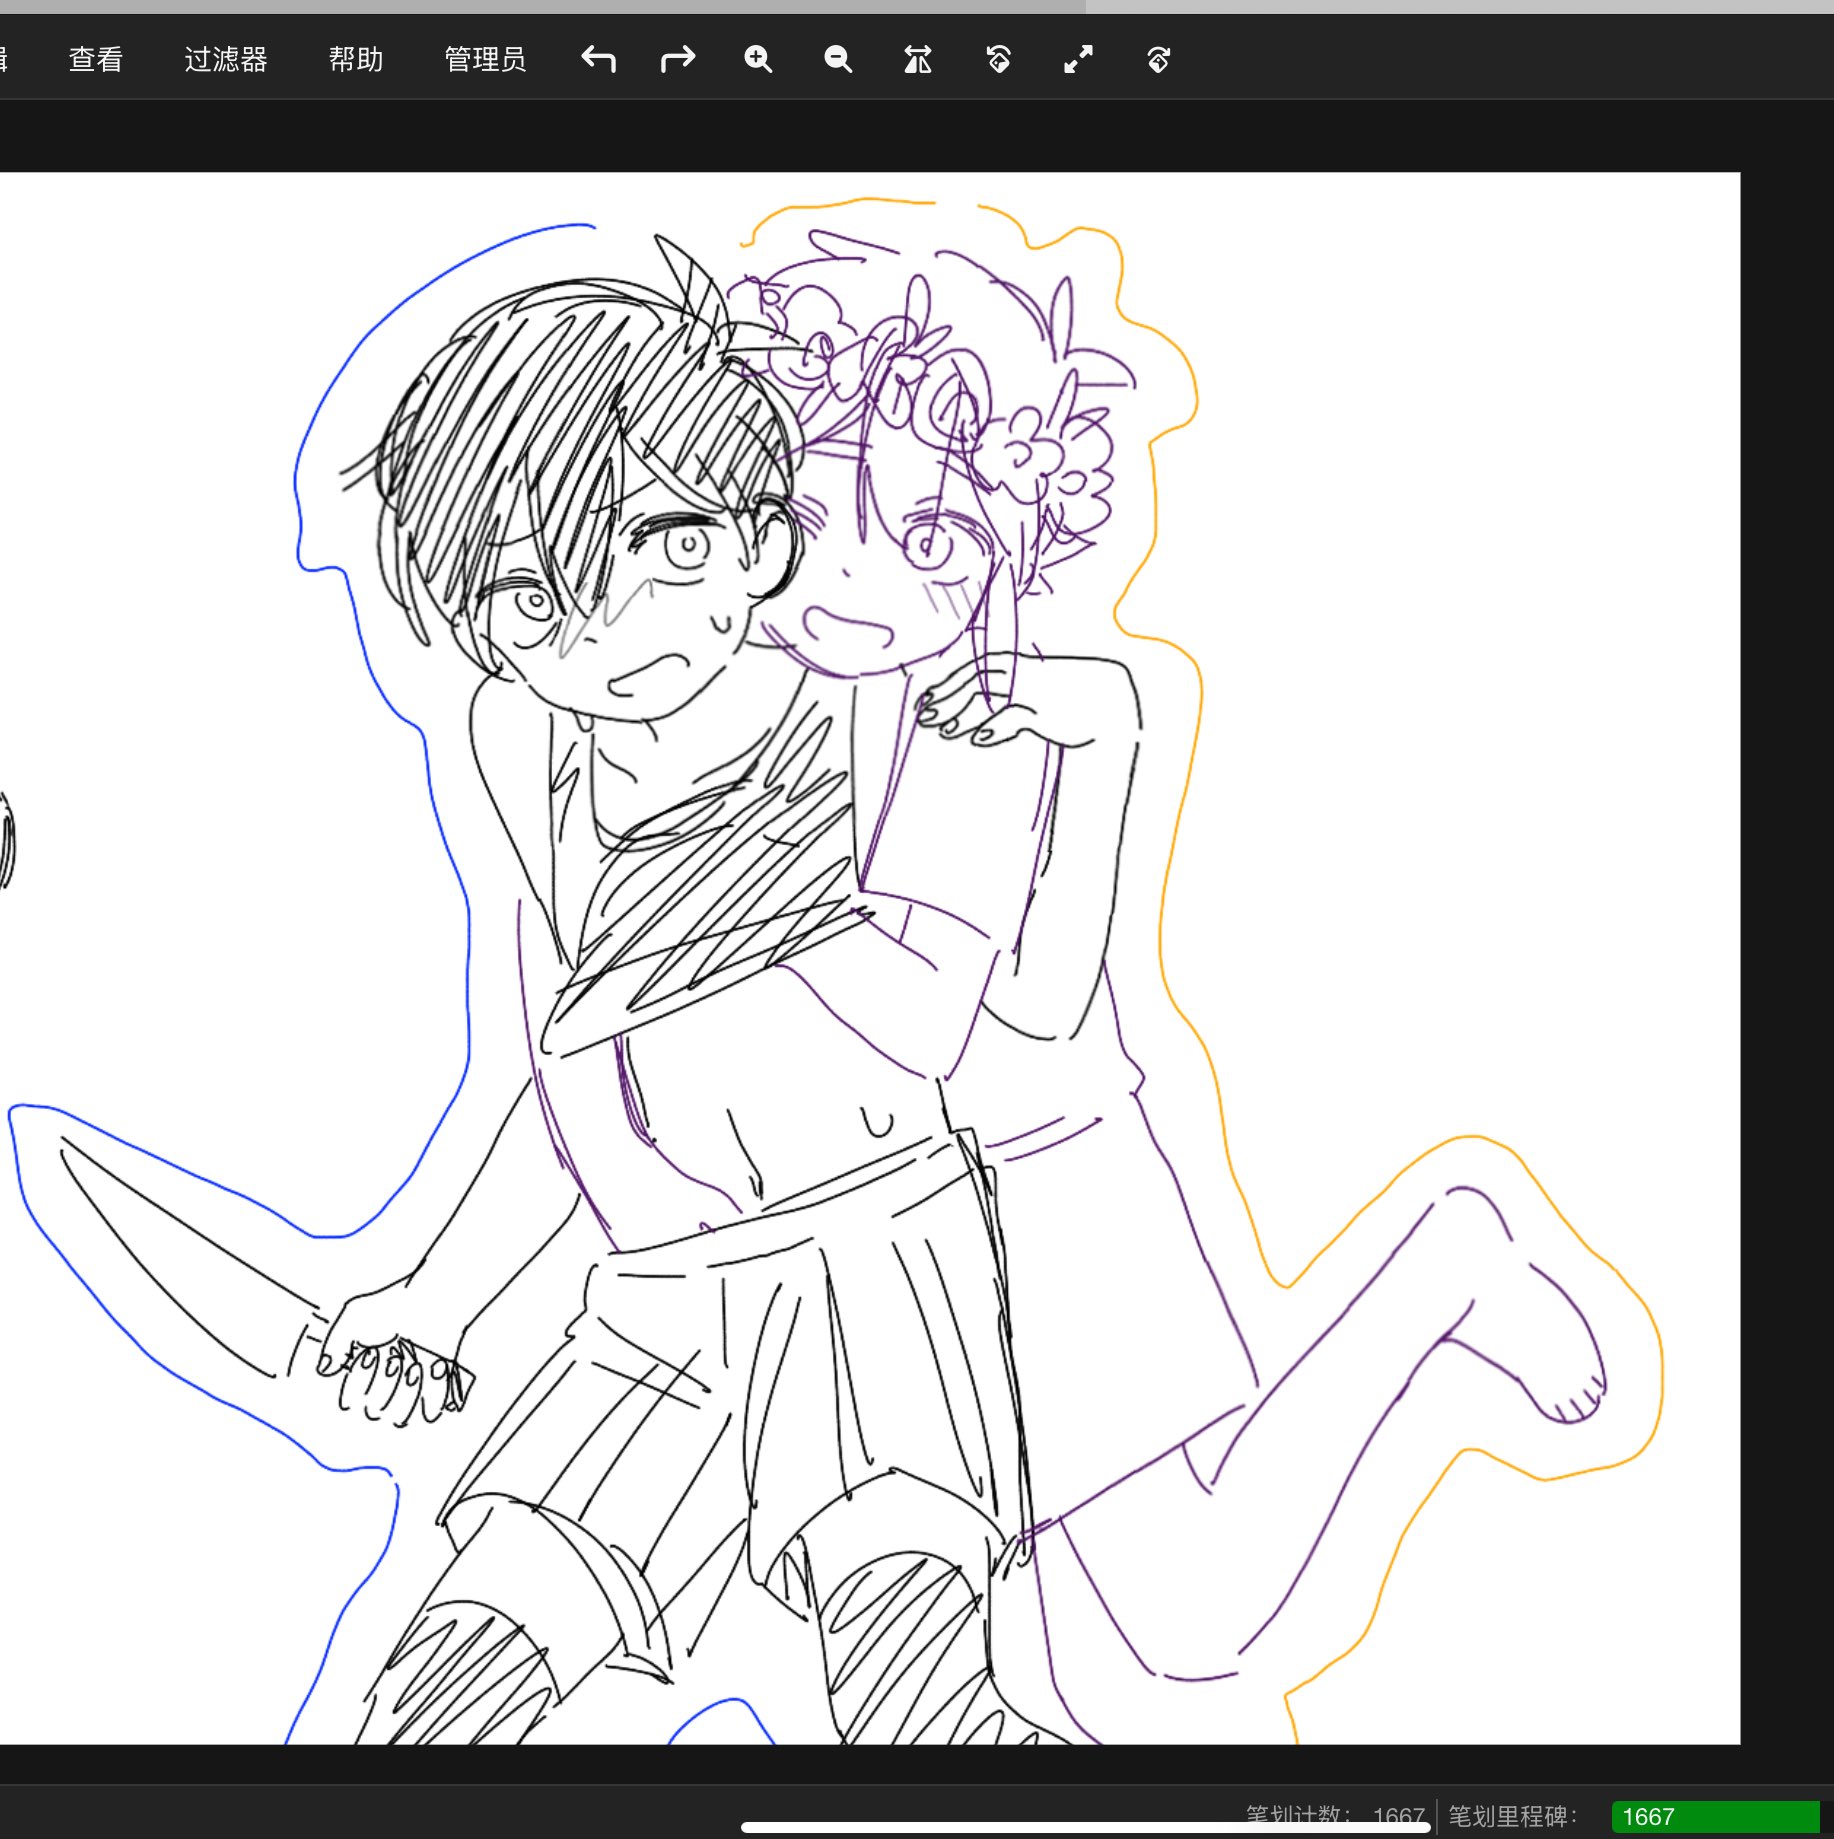1834x1839 pixels.
Task: Open the 查看 menu
Action: click(x=96, y=60)
